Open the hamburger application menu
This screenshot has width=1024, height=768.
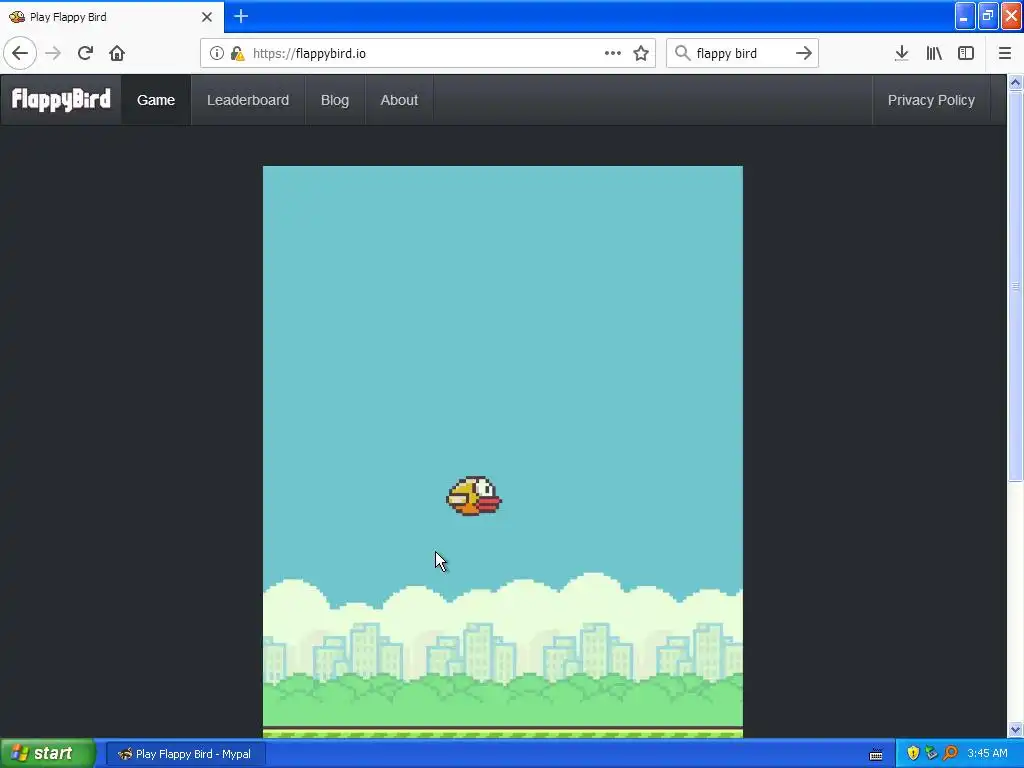[x=1005, y=53]
